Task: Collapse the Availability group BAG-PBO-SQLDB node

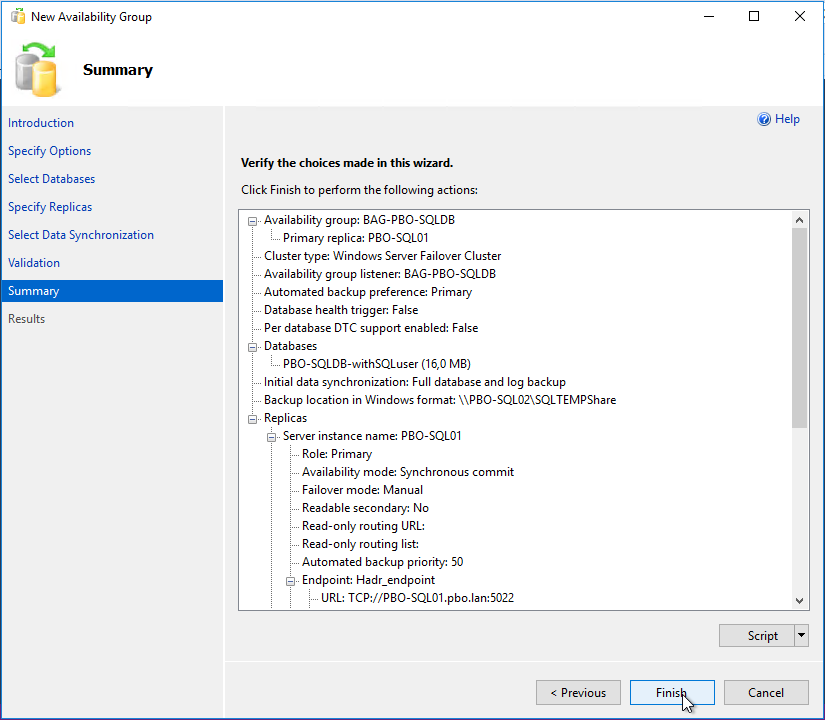Action: pos(253,220)
